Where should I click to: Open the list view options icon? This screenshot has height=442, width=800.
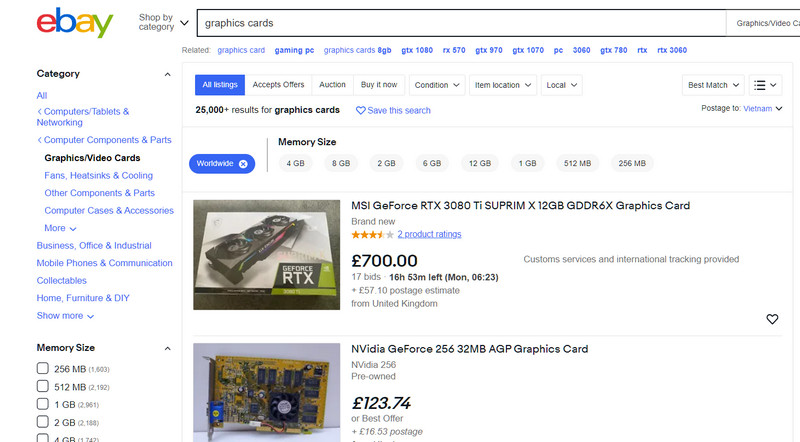tap(765, 85)
